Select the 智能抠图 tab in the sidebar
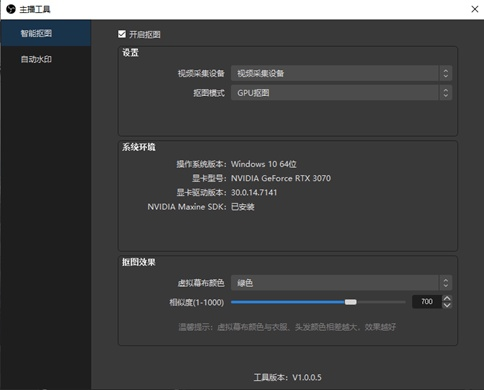The image size is (484, 390). [x=46, y=33]
